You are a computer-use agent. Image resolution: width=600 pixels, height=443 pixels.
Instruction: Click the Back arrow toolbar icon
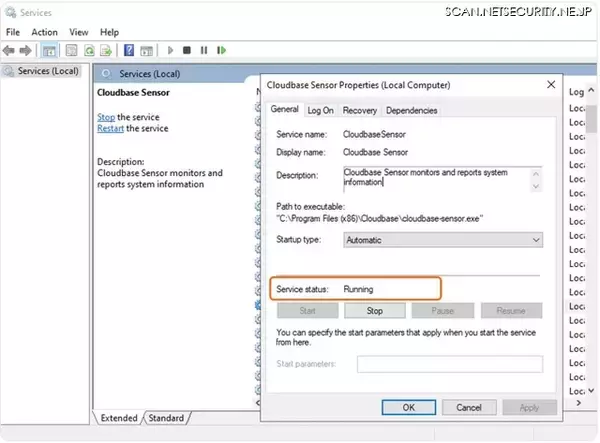click(x=8, y=50)
